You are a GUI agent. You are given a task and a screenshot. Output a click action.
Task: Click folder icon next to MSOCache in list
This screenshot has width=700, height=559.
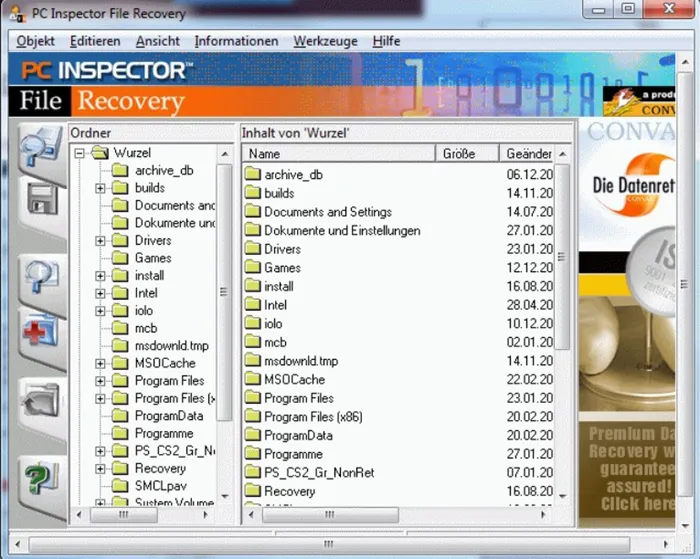pos(253,380)
